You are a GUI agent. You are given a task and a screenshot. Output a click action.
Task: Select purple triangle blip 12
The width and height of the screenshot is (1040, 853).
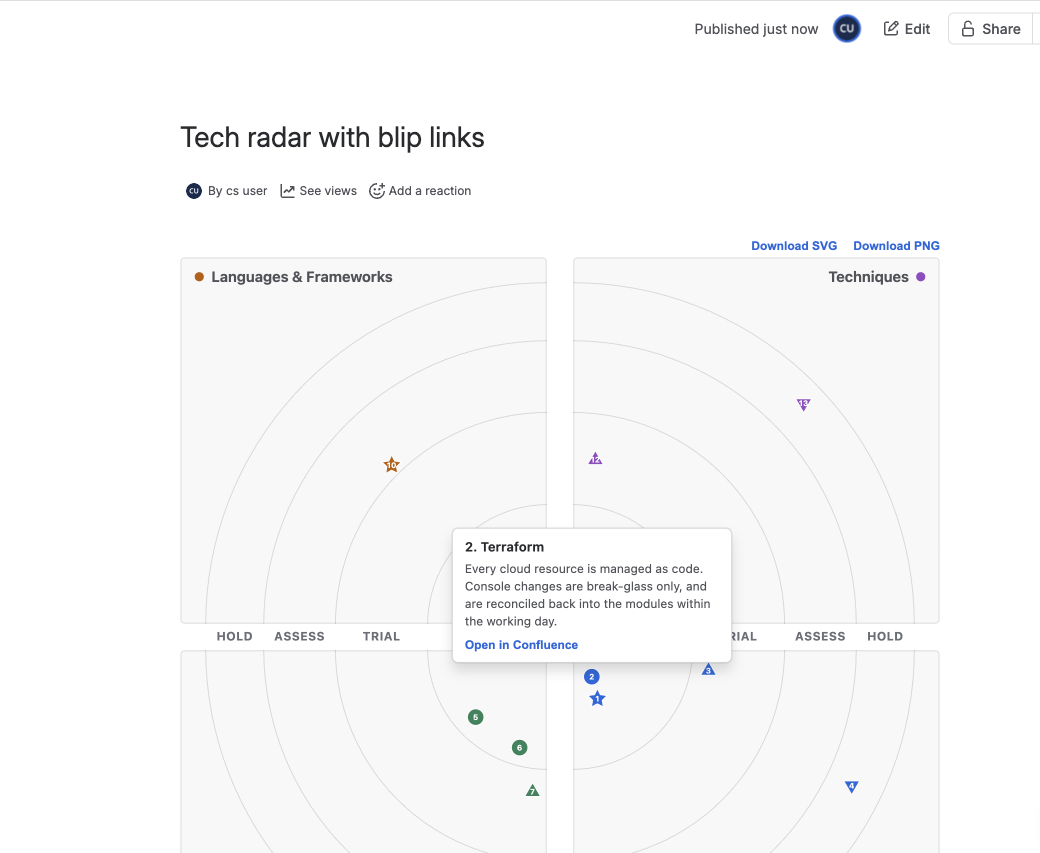coord(595,458)
